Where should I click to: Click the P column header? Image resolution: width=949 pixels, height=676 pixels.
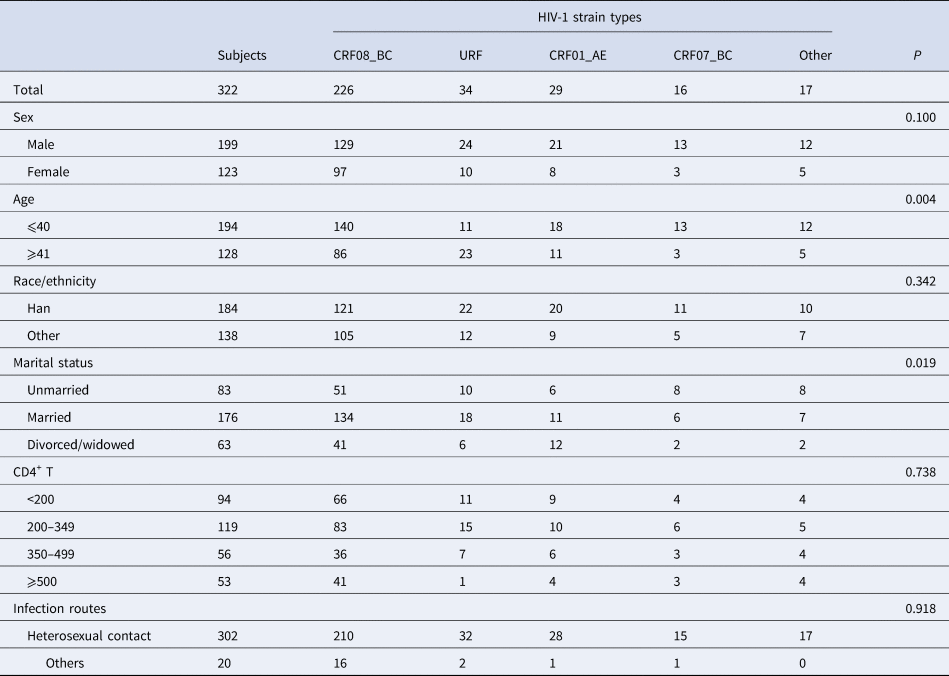[917, 56]
